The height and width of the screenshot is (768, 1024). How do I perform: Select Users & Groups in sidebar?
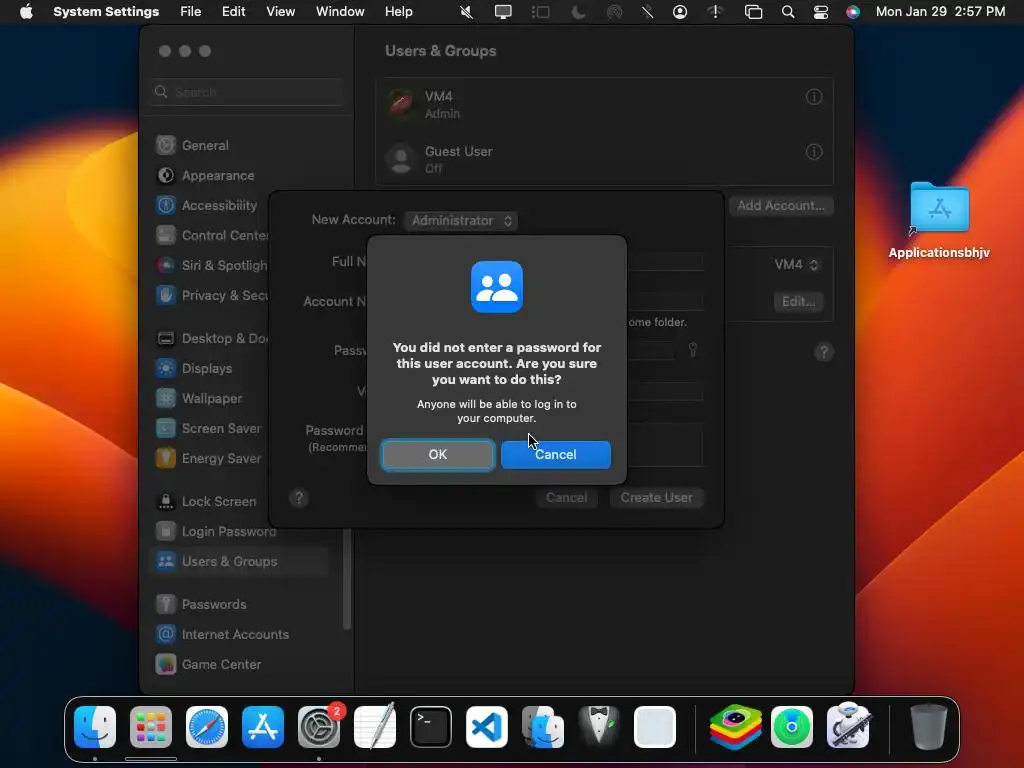(239, 562)
